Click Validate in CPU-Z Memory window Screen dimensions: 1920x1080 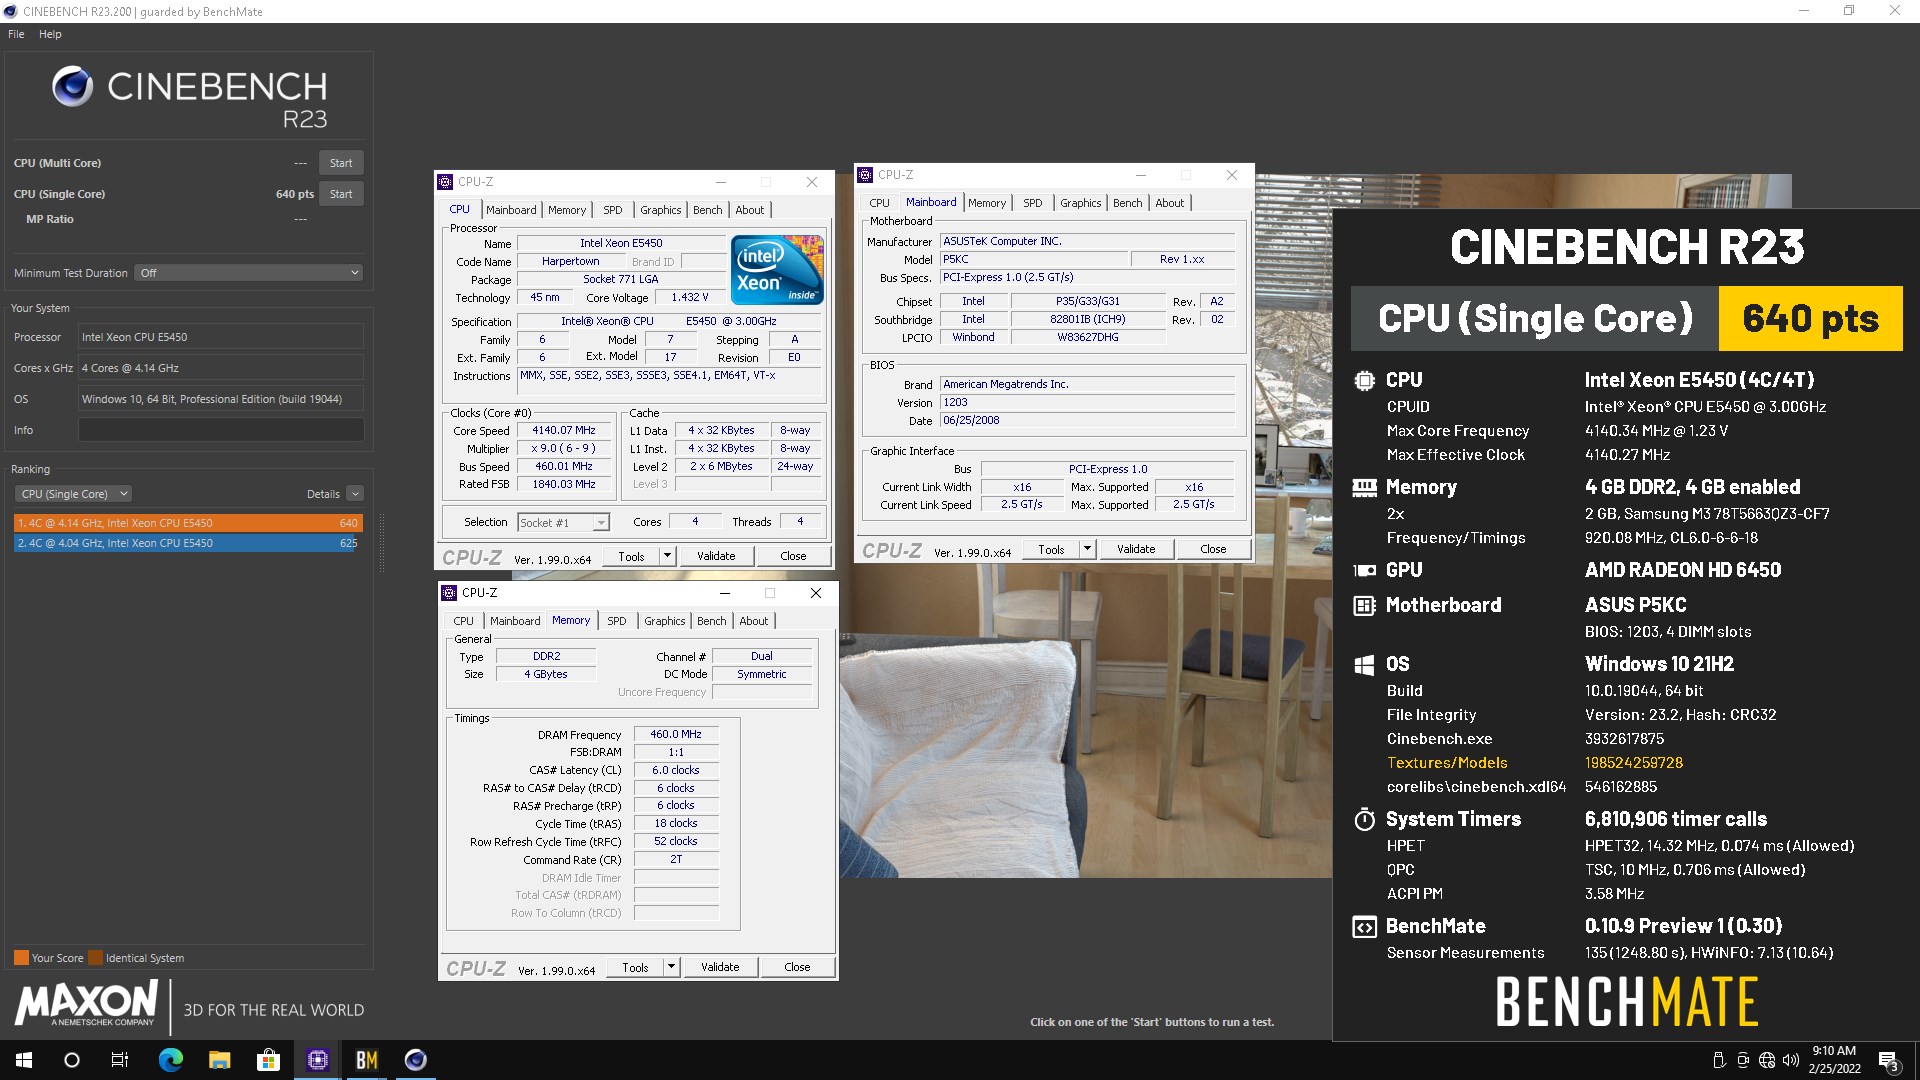tap(720, 967)
